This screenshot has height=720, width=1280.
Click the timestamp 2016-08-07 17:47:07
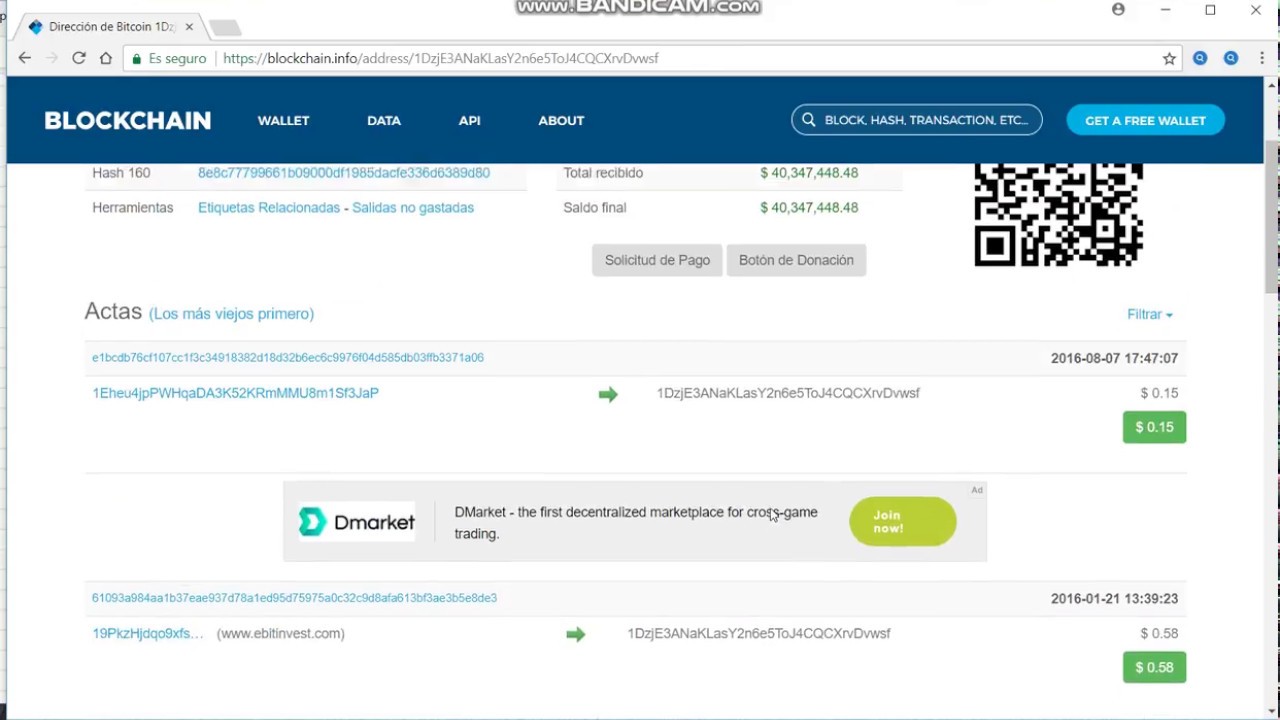pos(1114,358)
